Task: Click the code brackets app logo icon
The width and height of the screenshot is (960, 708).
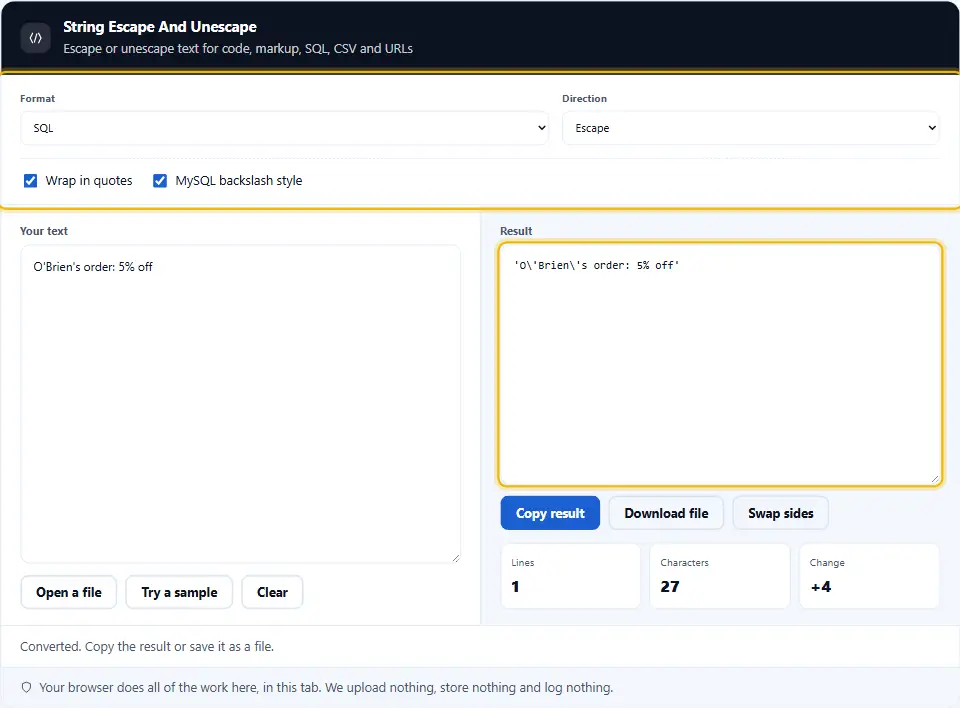Action: click(x=36, y=38)
